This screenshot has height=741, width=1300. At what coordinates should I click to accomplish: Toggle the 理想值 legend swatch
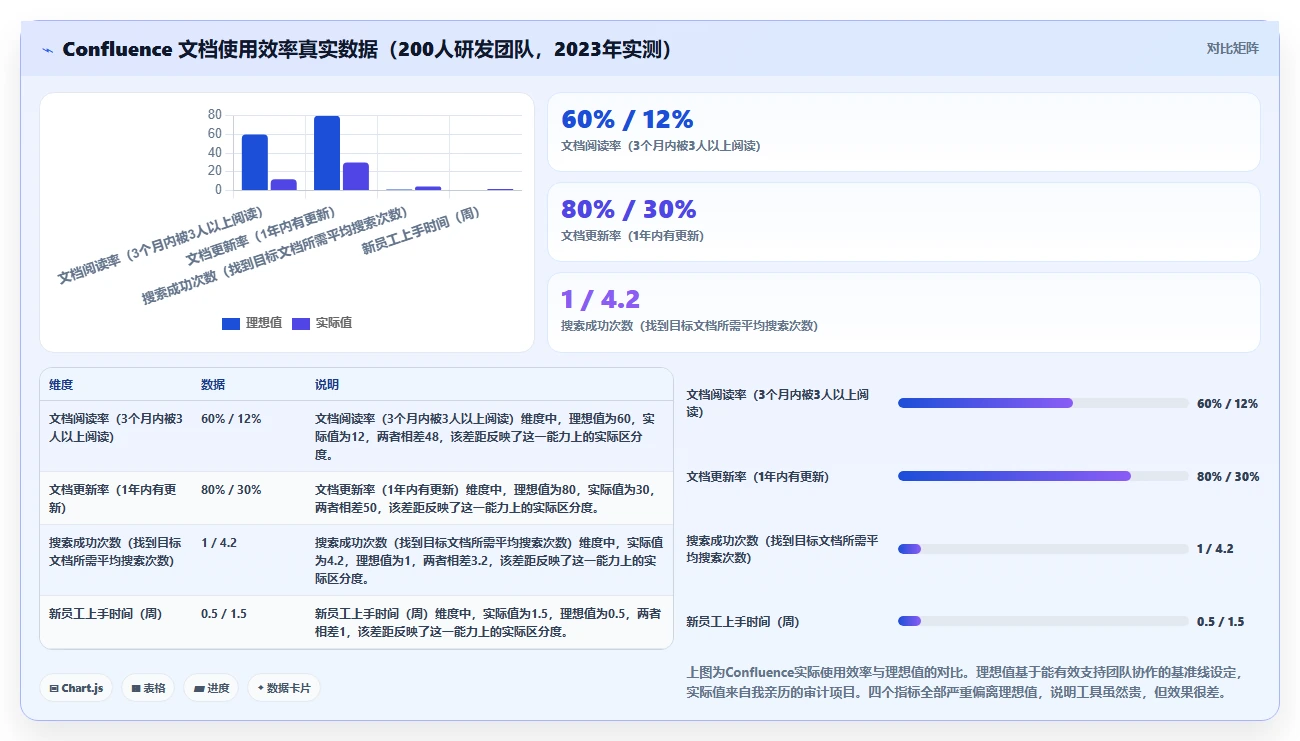(231, 323)
